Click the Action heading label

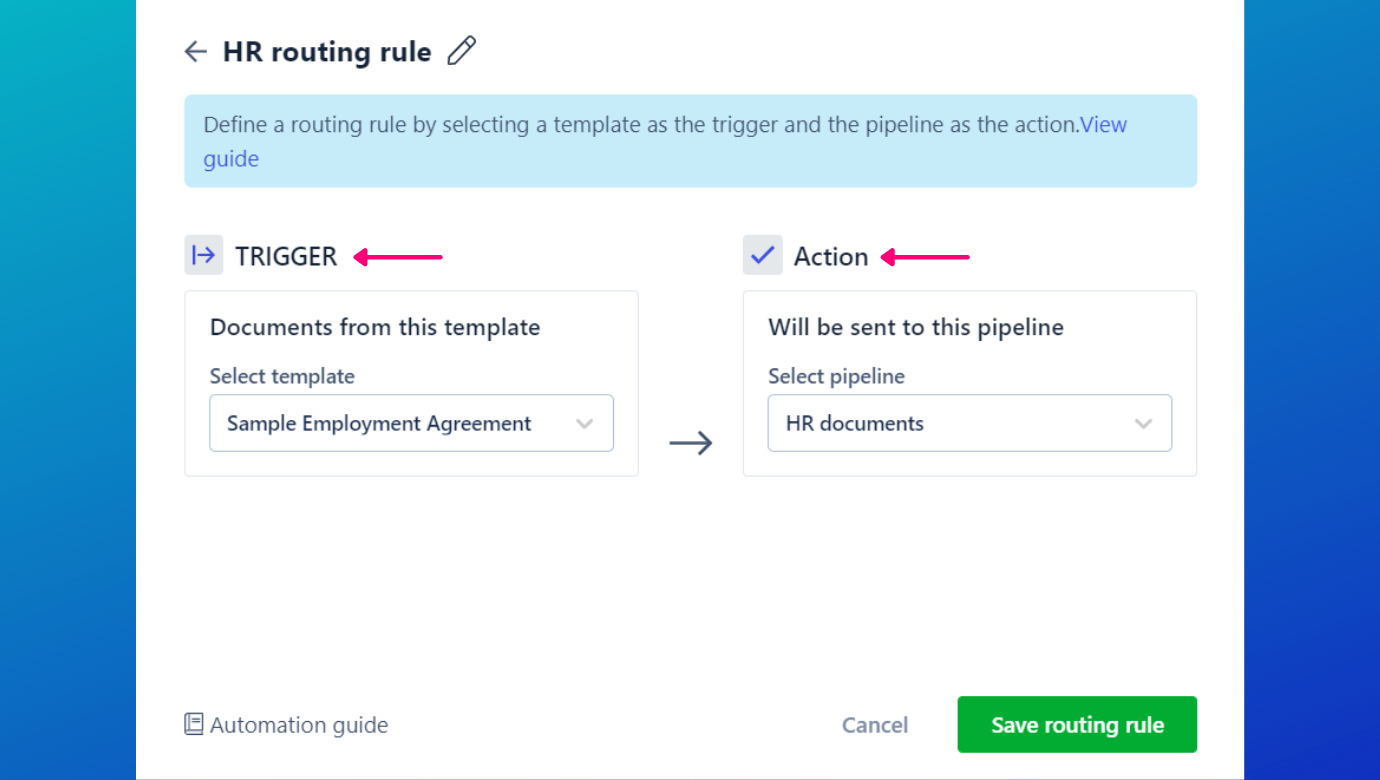click(x=830, y=257)
